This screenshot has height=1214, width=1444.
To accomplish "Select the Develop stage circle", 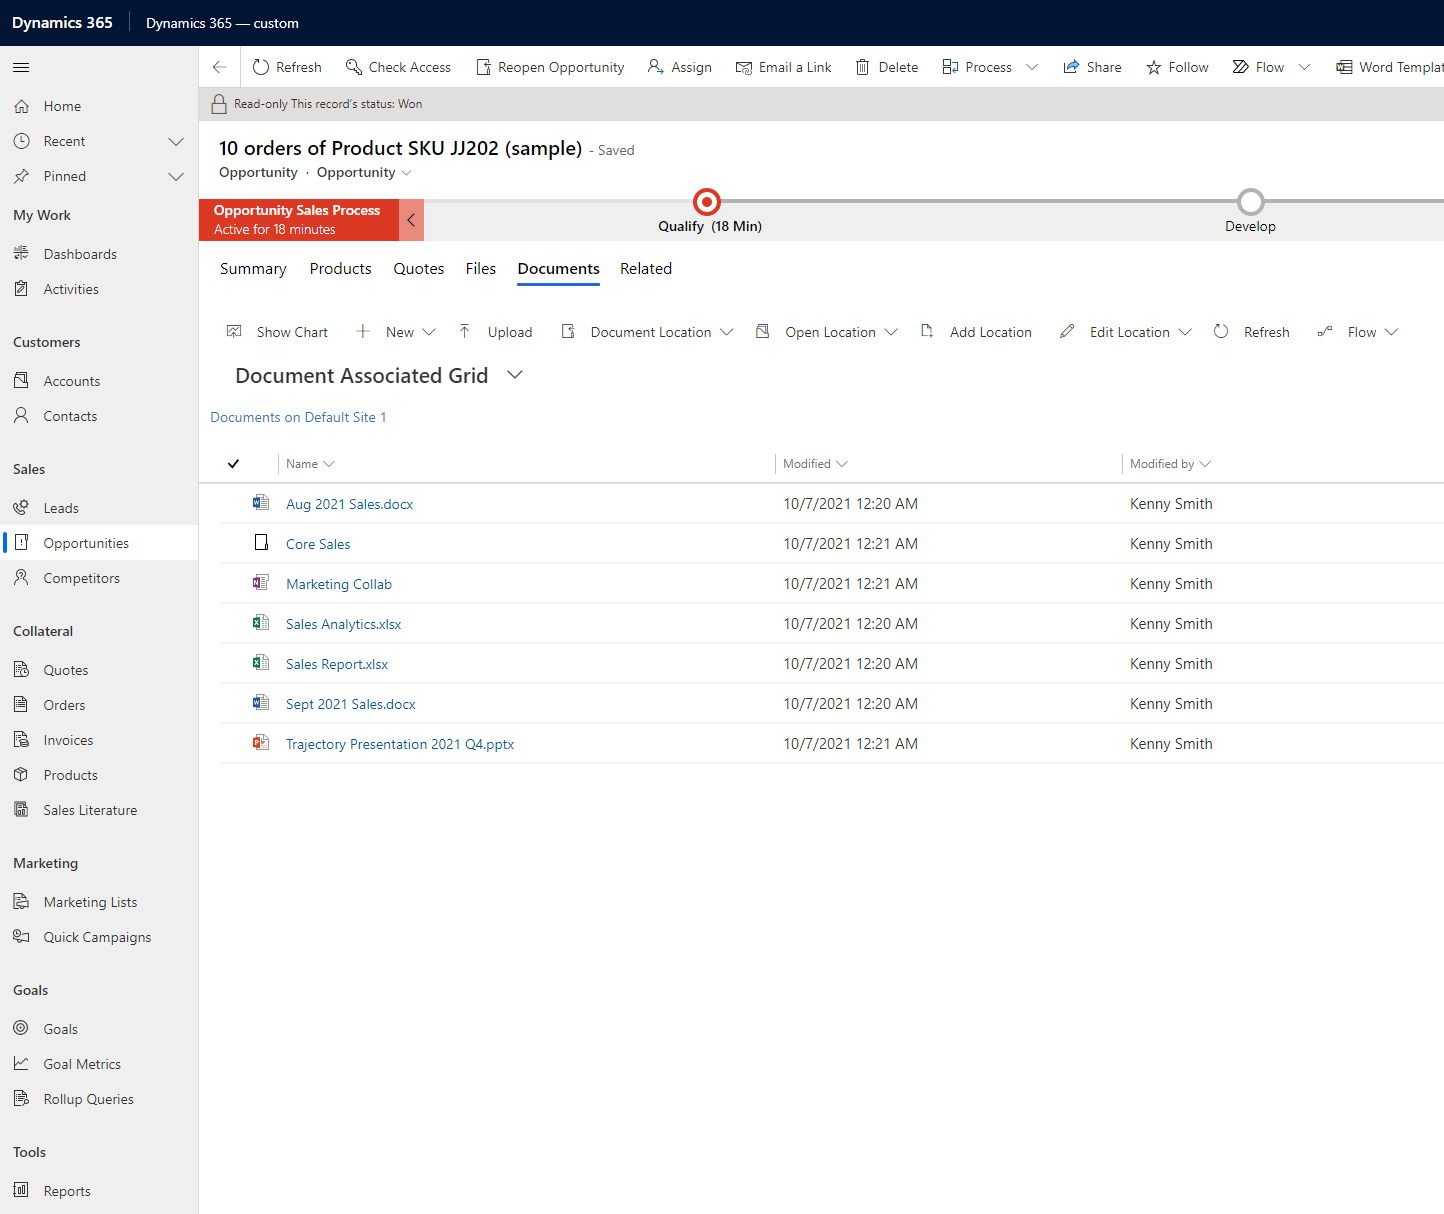I will coord(1250,202).
